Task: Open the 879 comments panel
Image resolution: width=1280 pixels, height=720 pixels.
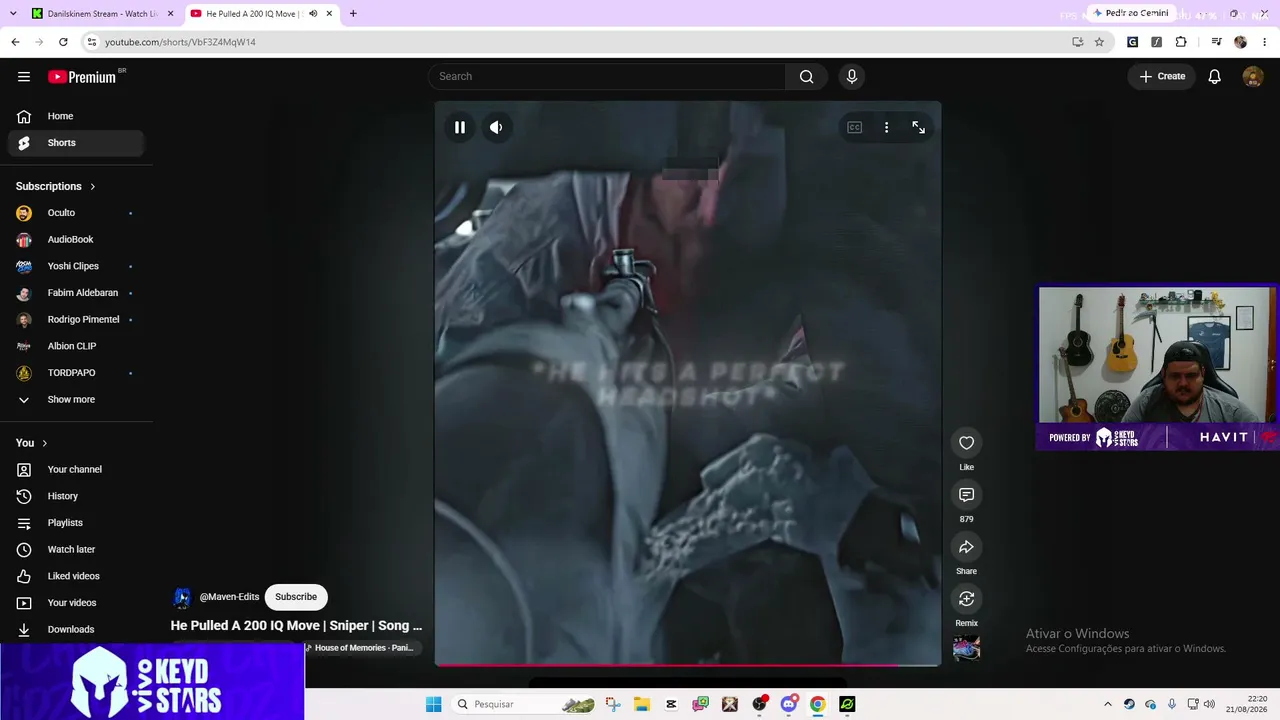Action: click(x=966, y=495)
